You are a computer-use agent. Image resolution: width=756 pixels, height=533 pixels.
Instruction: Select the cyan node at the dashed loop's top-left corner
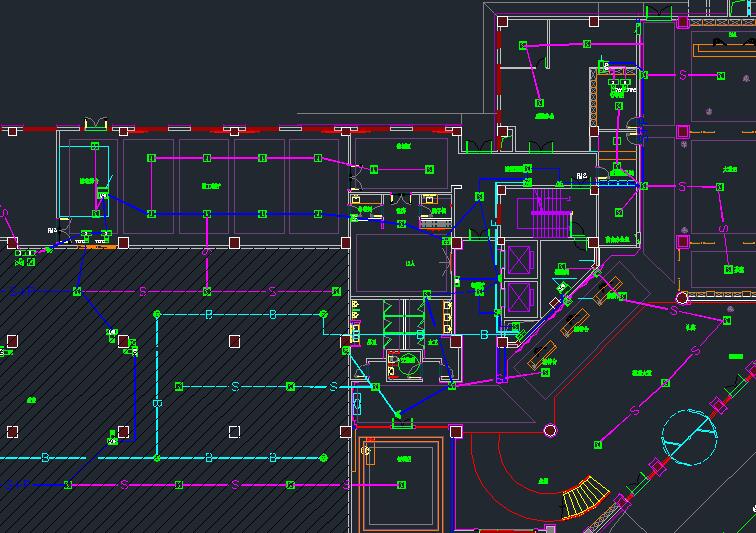click(157, 314)
